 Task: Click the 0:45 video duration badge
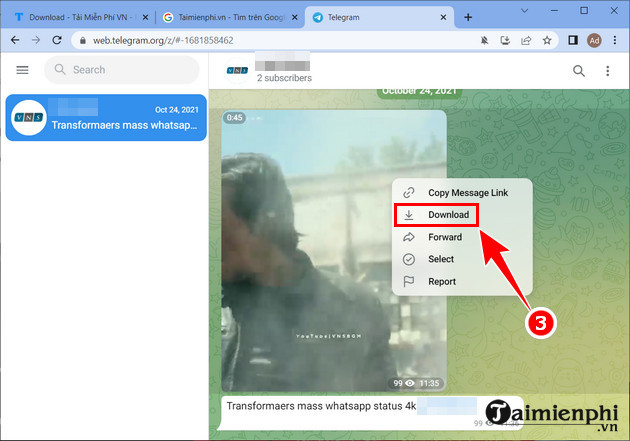[x=234, y=118]
